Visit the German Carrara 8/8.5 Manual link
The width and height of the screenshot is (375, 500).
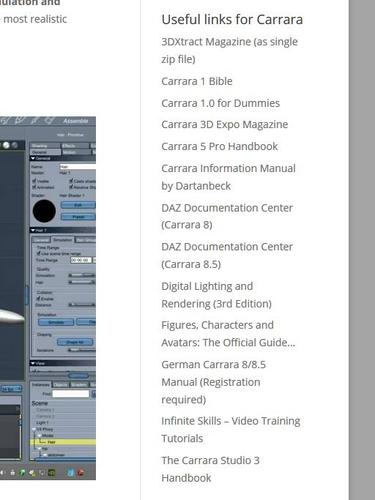[x=213, y=382]
